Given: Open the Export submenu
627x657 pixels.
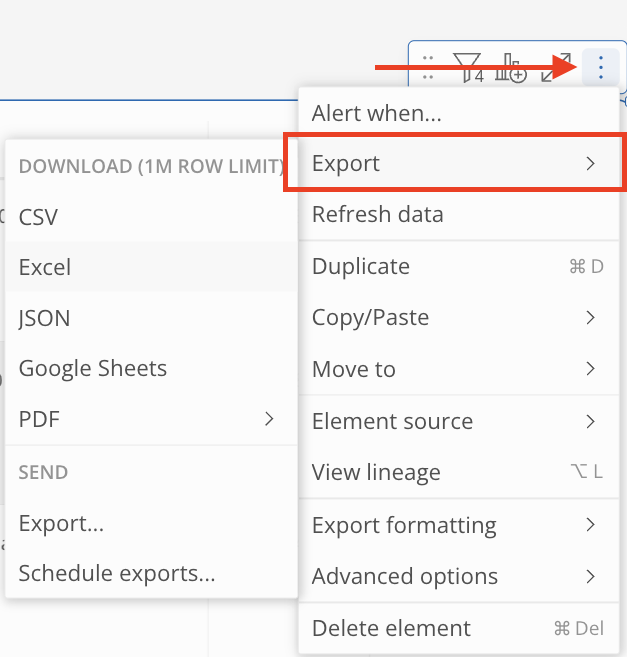Looking at the screenshot, I should tap(459, 163).
